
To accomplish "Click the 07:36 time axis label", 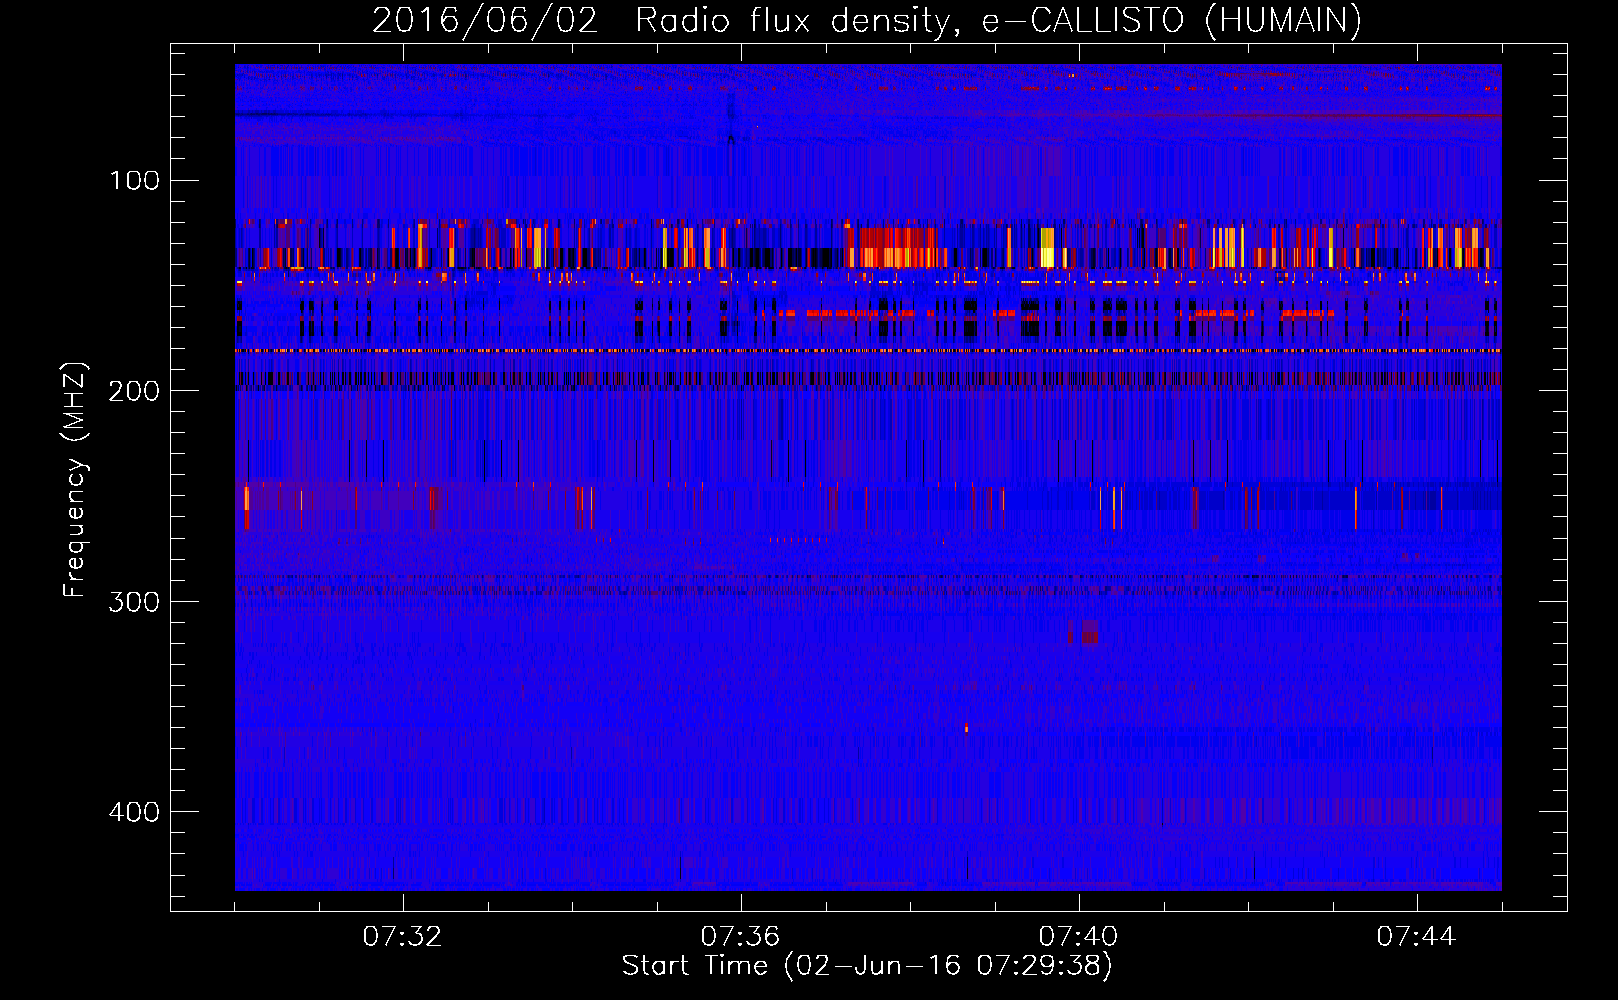I will 741,937.
